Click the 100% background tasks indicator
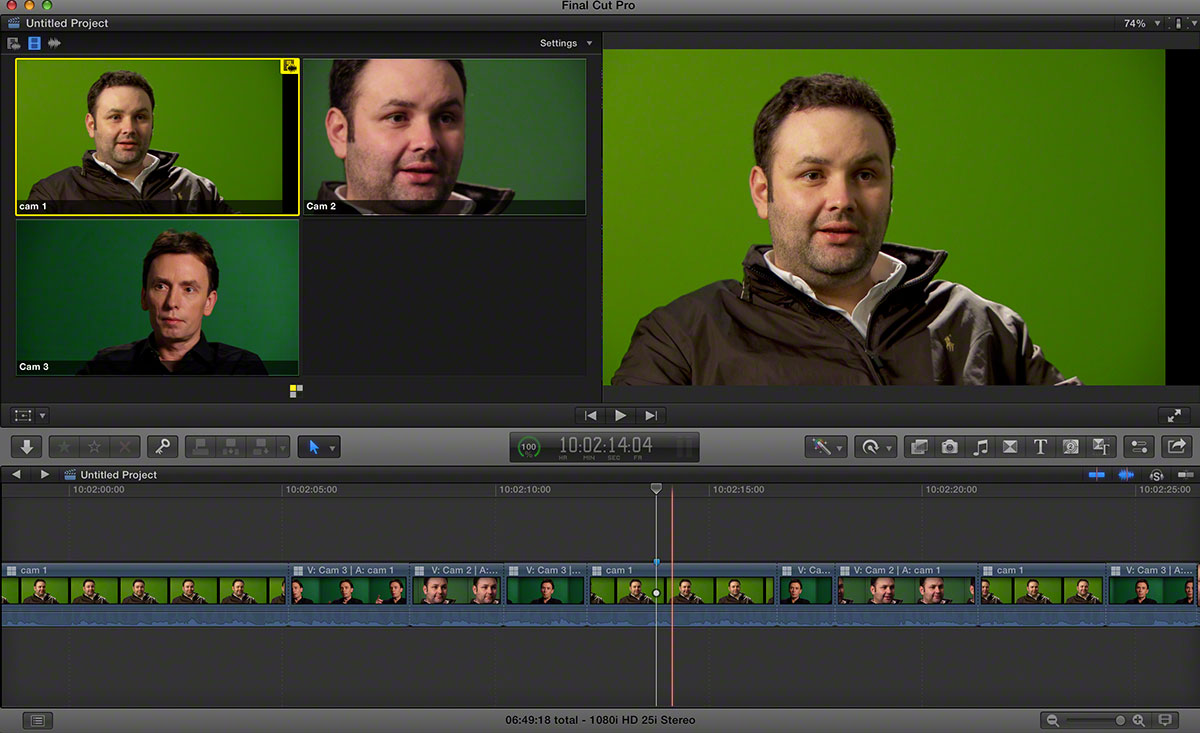1200x733 pixels. pos(530,447)
